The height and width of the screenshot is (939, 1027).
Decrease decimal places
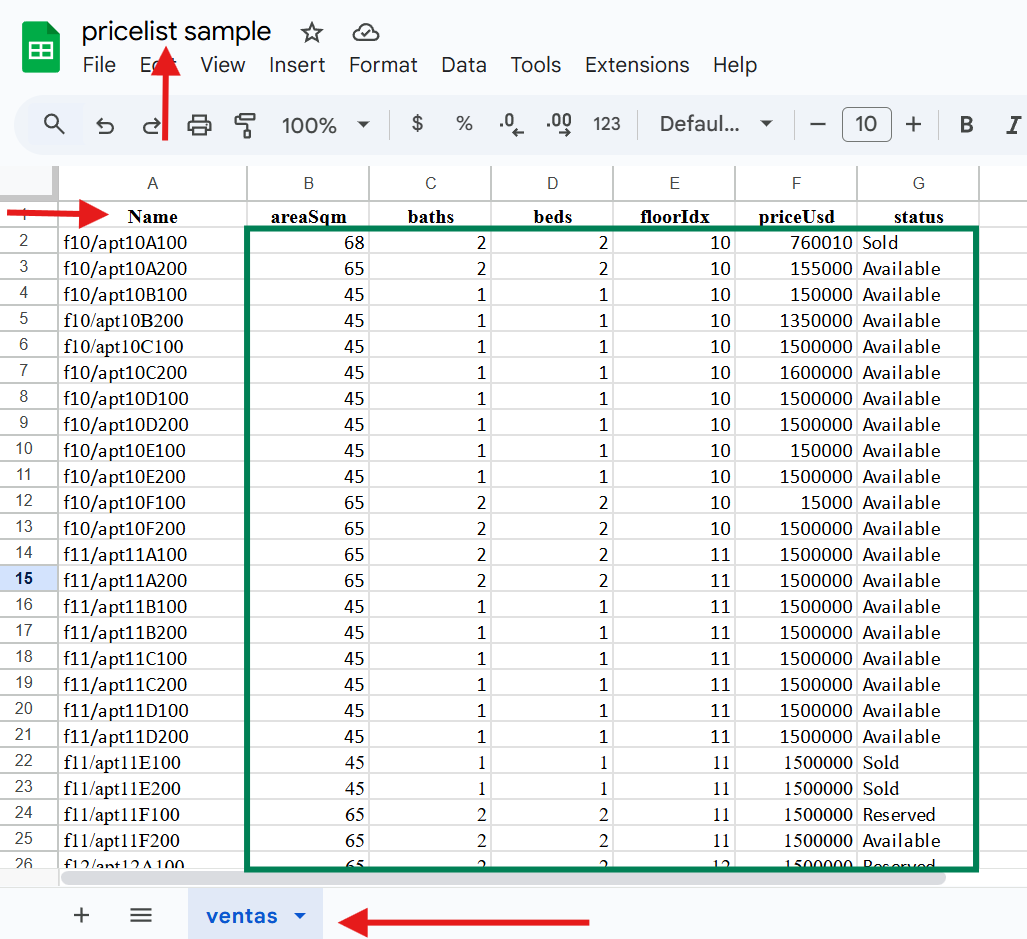[x=511, y=124]
